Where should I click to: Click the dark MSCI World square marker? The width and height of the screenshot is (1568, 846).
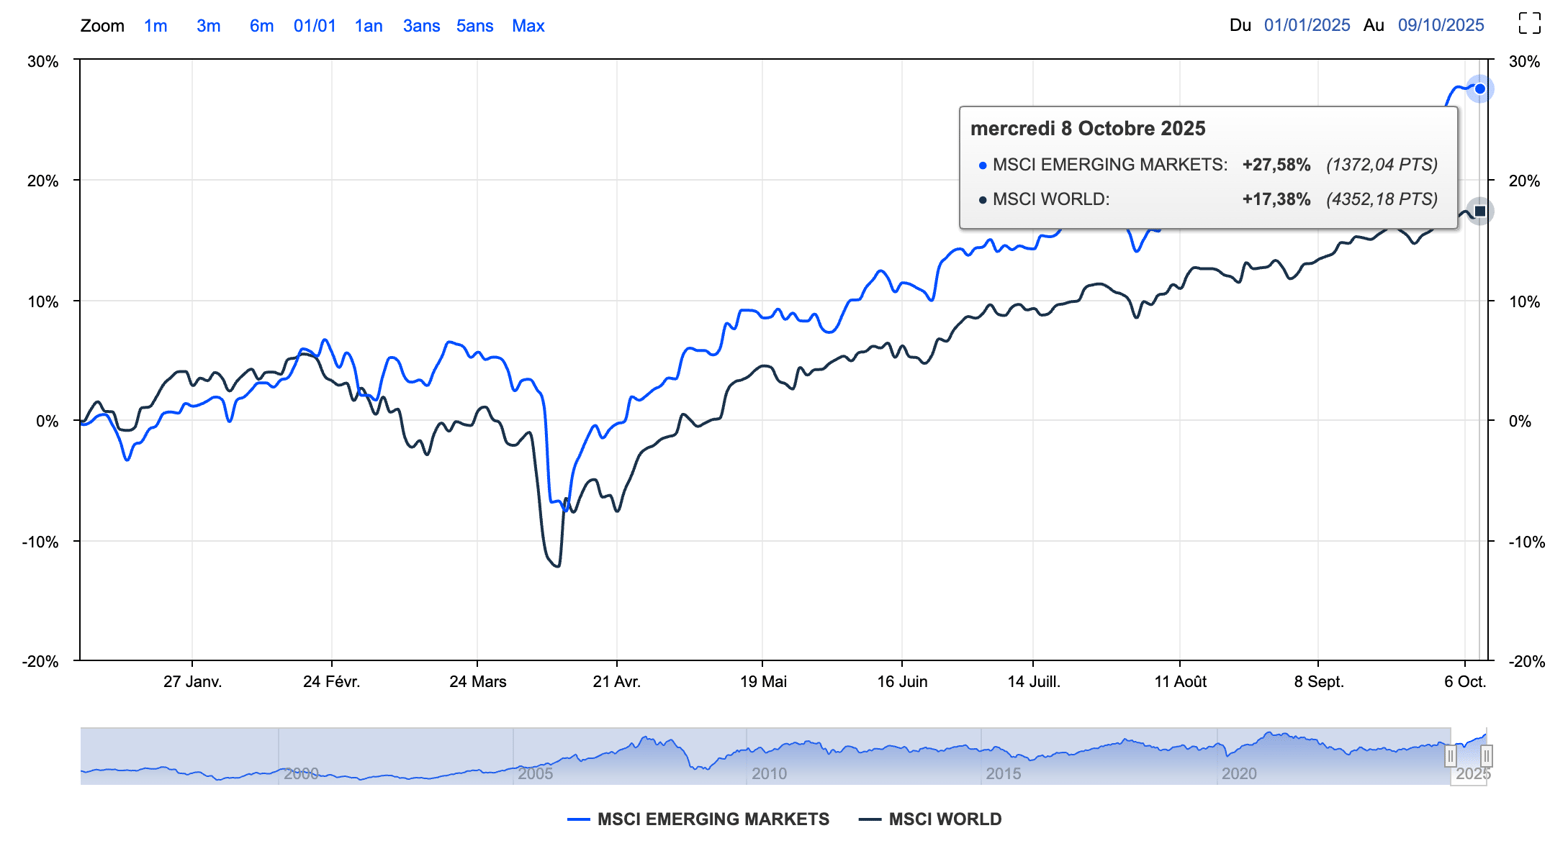pos(1480,211)
